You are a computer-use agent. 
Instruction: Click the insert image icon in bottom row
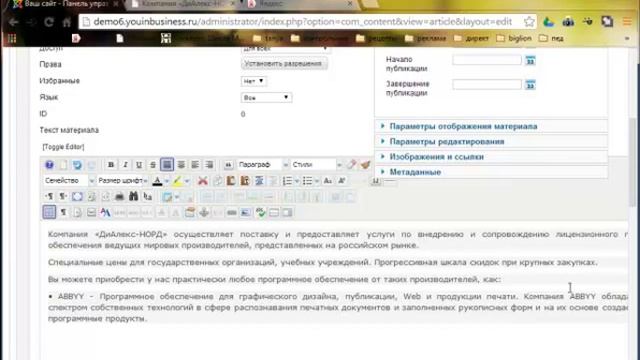[x=246, y=212]
